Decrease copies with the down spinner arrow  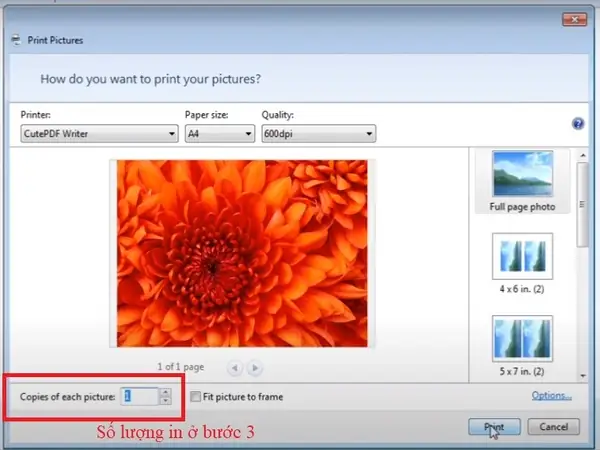[x=165, y=401]
